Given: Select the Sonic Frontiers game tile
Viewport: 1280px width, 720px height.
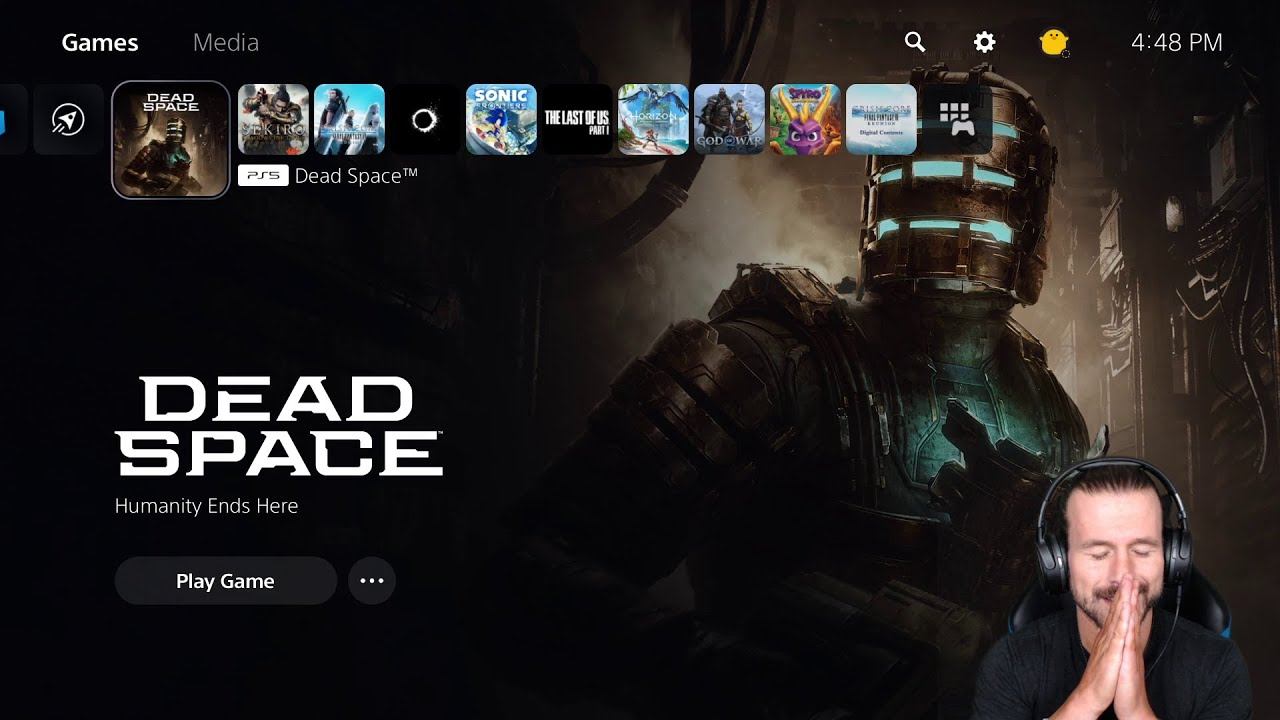Looking at the screenshot, I should point(501,120).
